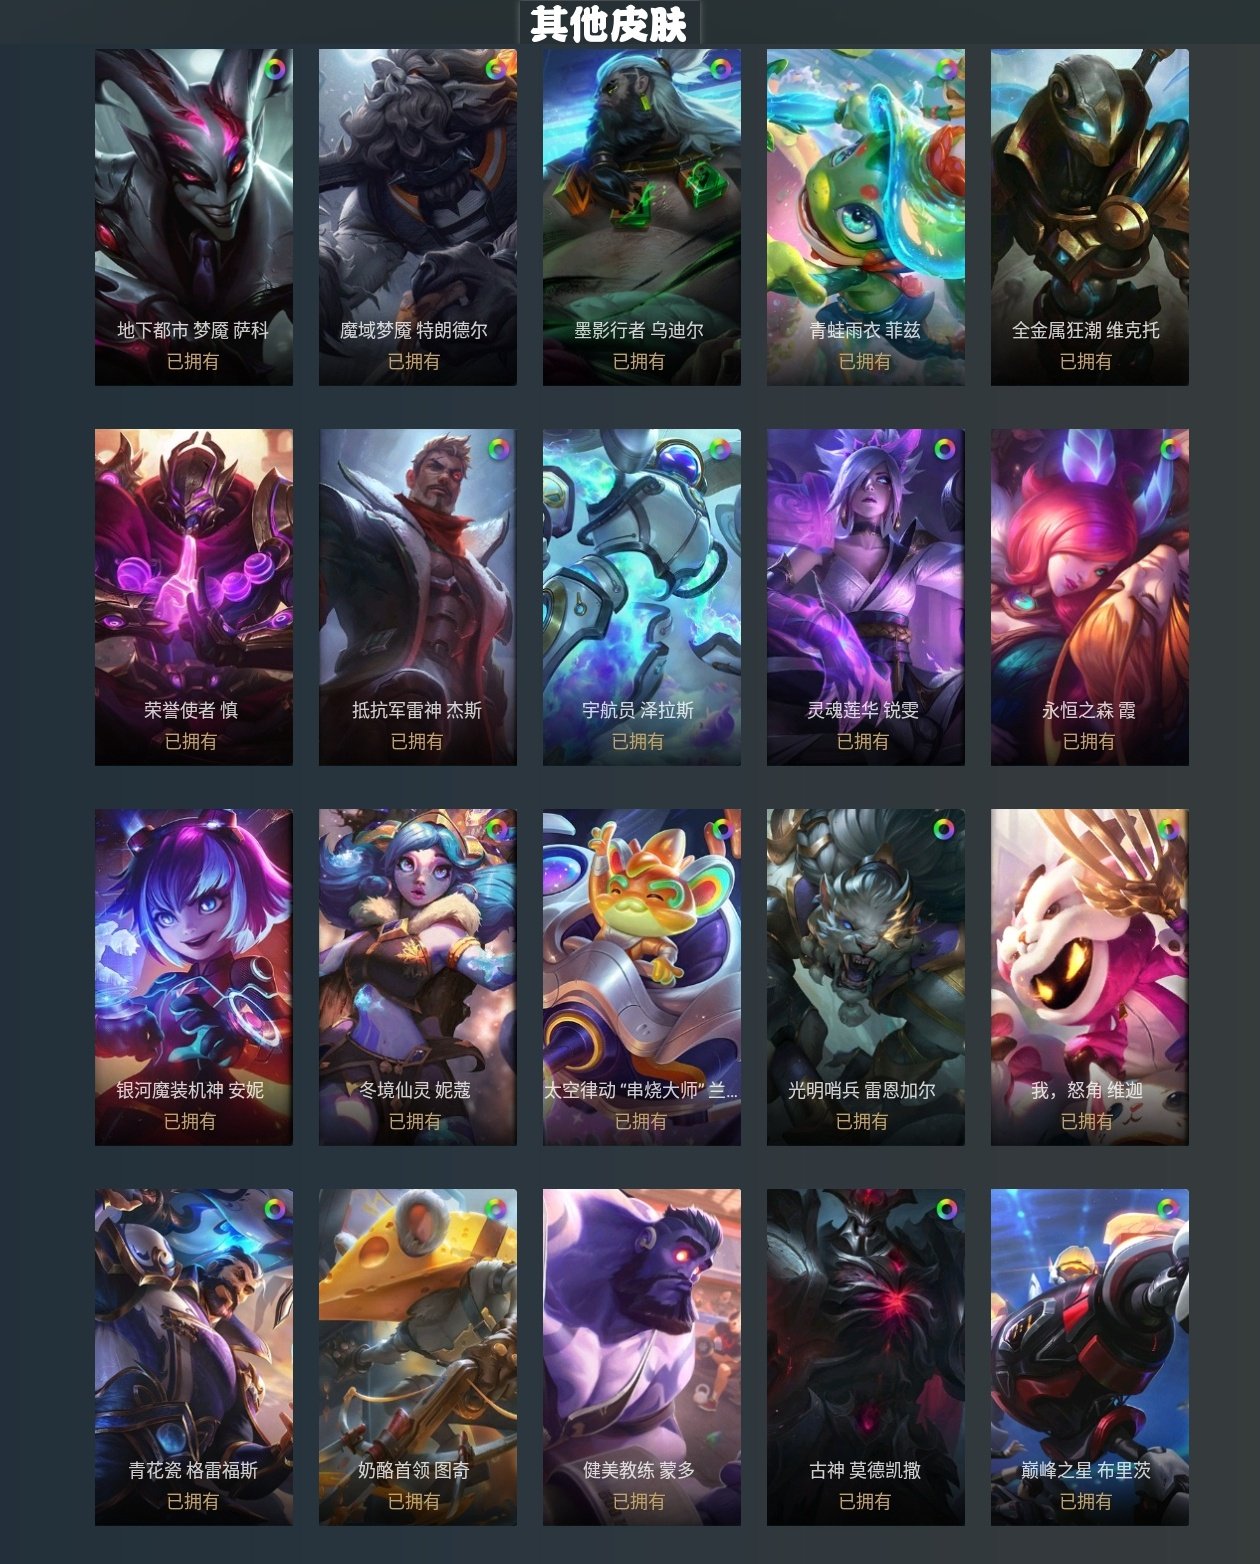Click the 宇航员 泽拉斯 skin name
Viewport: 1260px width, 1564px height.
638,710
